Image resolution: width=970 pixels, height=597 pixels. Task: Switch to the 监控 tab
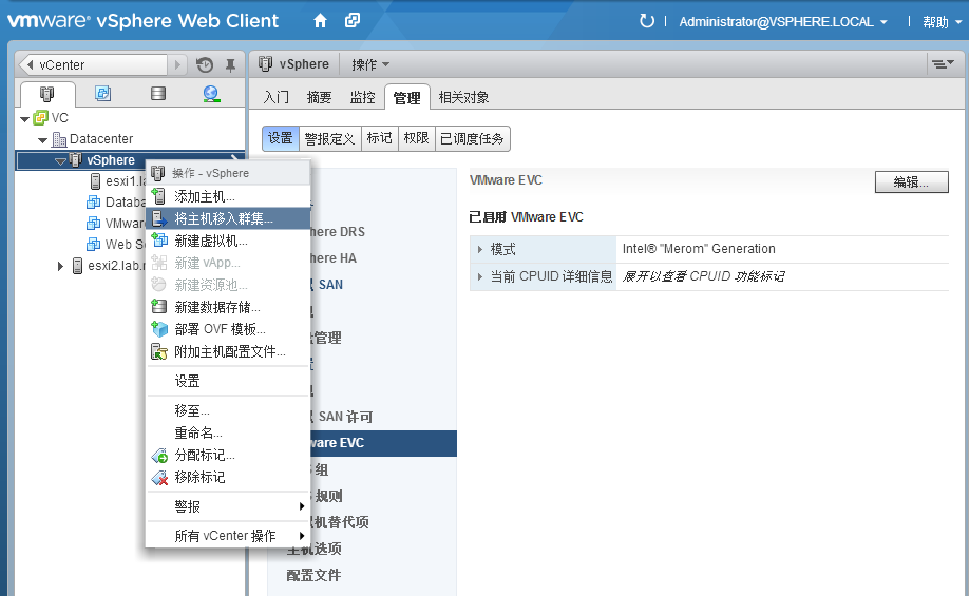click(x=362, y=97)
